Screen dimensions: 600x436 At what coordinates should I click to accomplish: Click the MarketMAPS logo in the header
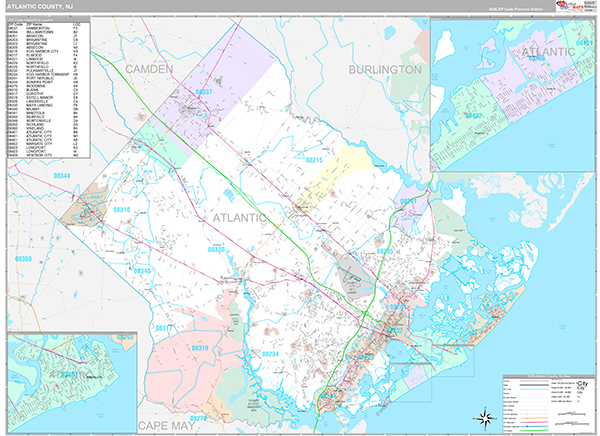(570, 6)
